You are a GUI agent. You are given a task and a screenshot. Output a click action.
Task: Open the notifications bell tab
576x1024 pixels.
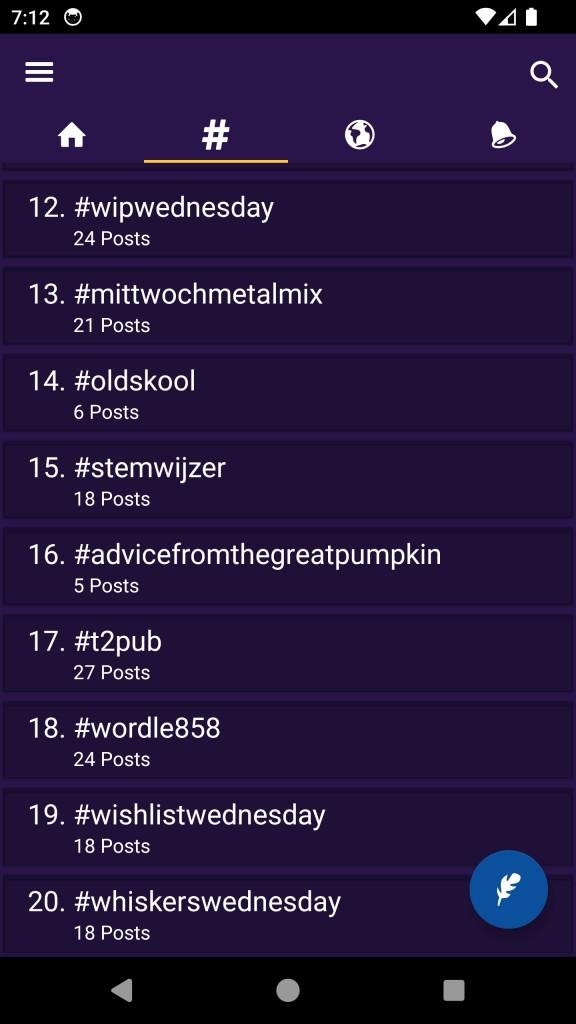click(x=504, y=135)
